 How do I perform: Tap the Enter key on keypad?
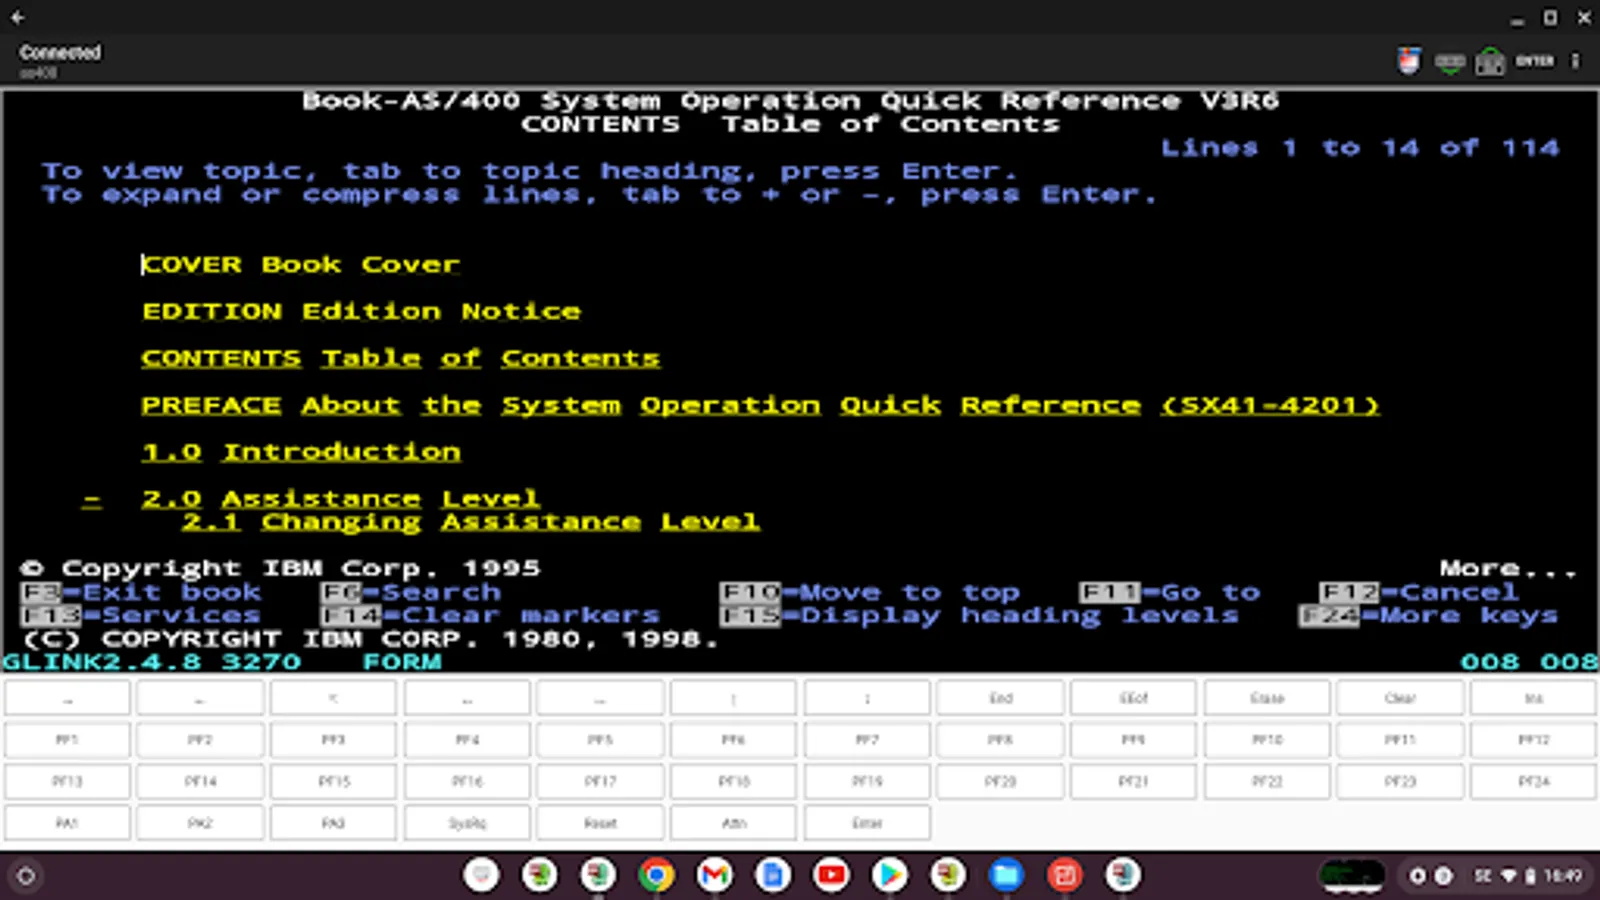click(867, 823)
